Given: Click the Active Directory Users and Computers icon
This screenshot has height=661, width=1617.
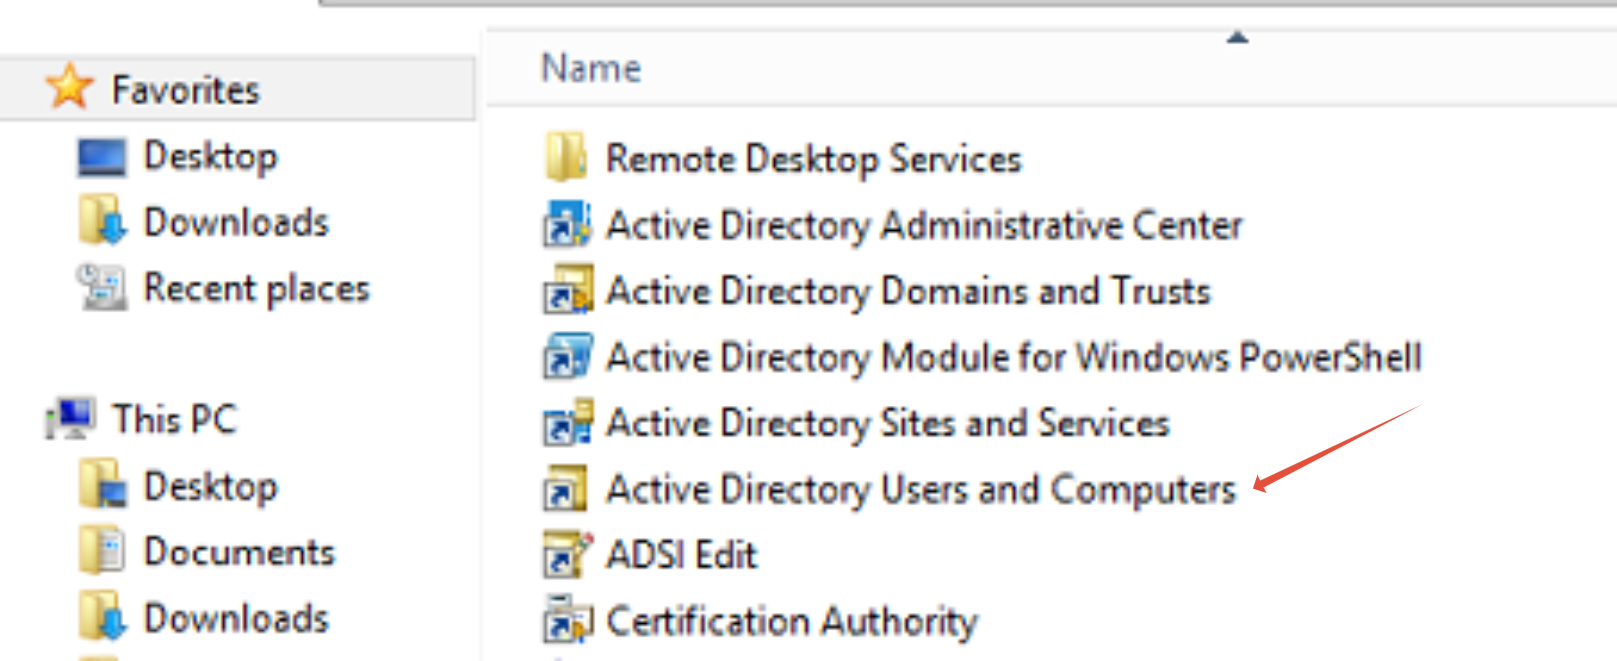Looking at the screenshot, I should [565, 488].
